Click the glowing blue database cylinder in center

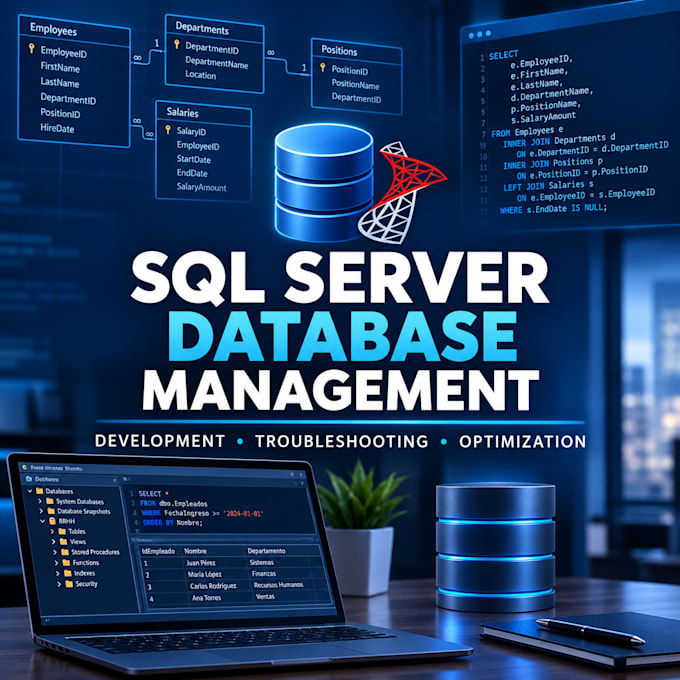click(324, 182)
